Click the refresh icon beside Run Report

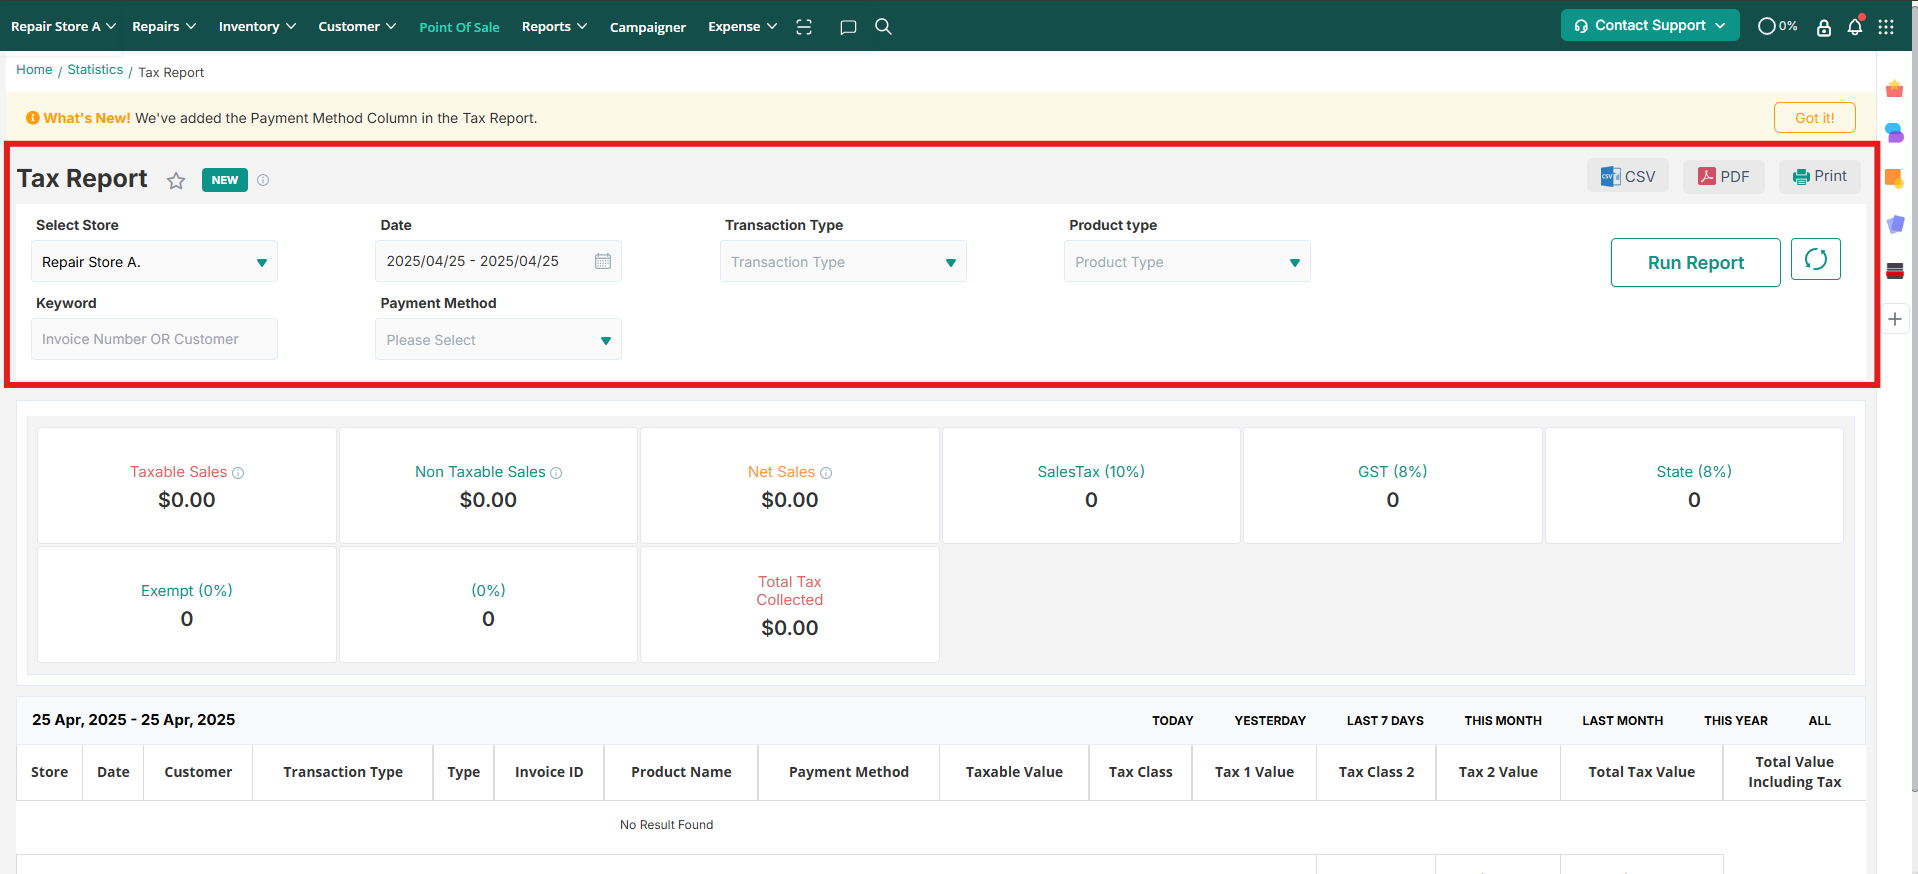pyautogui.click(x=1815, y=260)
